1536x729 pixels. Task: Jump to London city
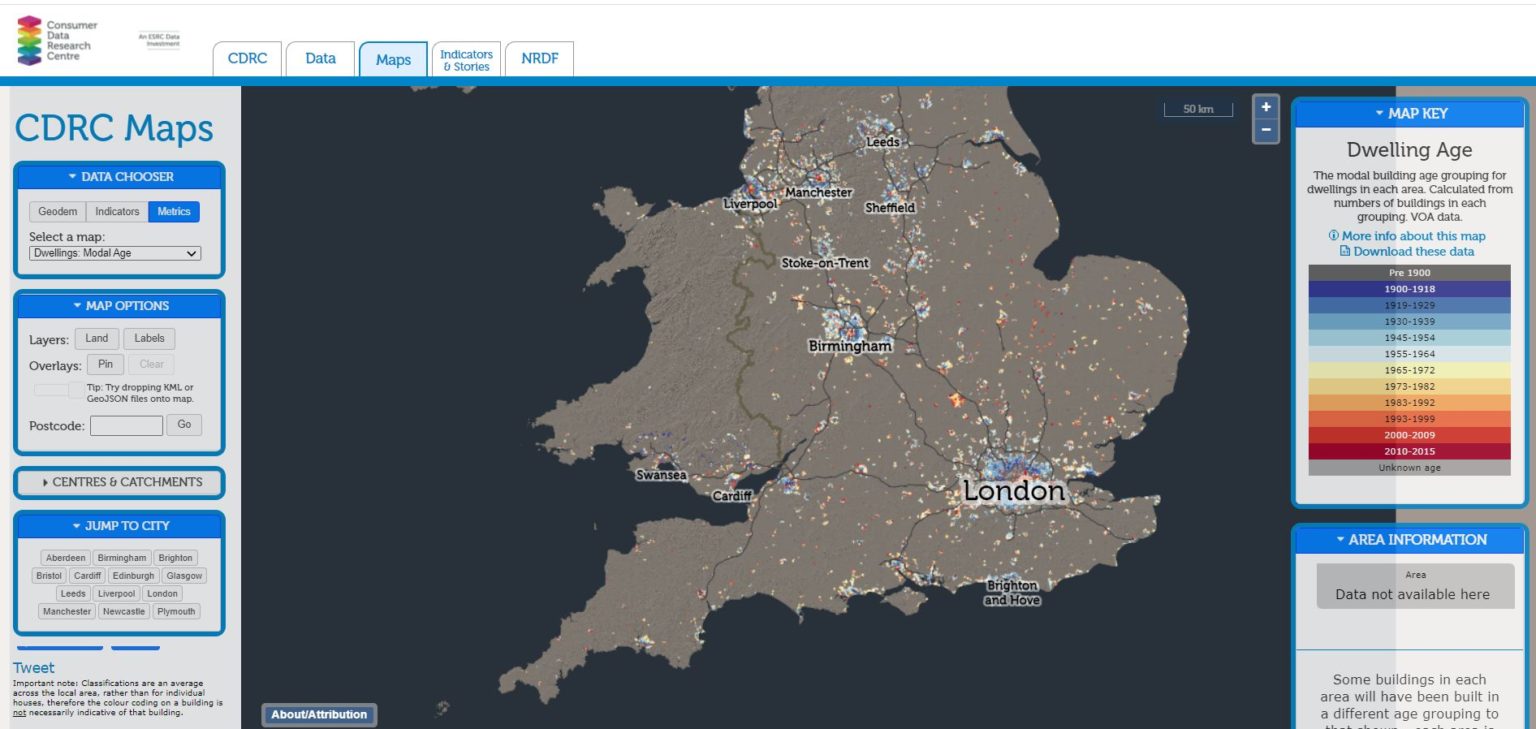[162, 593]
